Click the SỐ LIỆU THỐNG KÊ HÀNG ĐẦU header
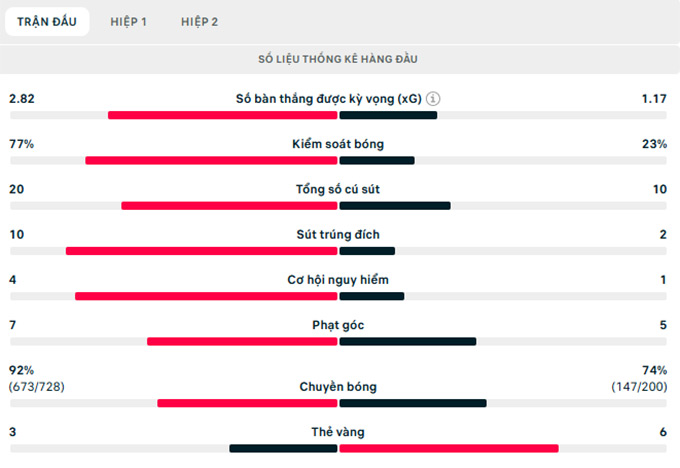Viewport: 680px width, 468px height. tap(339, 60)
